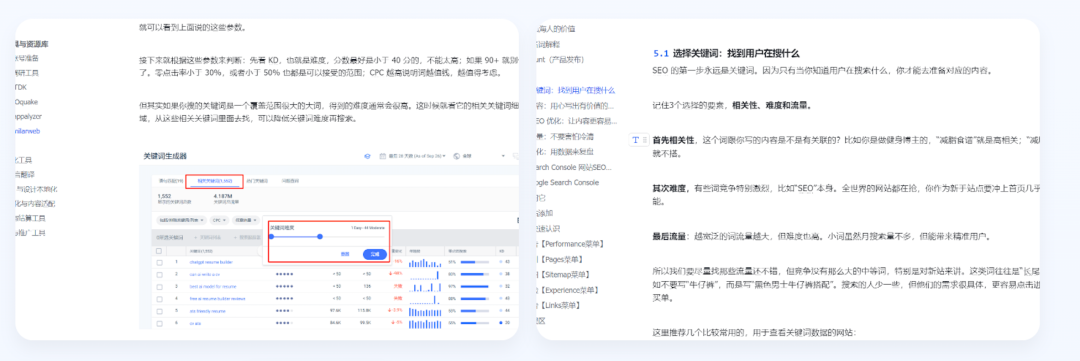Click the drag-handle dots next to the T icon
The width and height of the screenshot is (1080, 361).
pyautogui.click(x=645, y=141)
